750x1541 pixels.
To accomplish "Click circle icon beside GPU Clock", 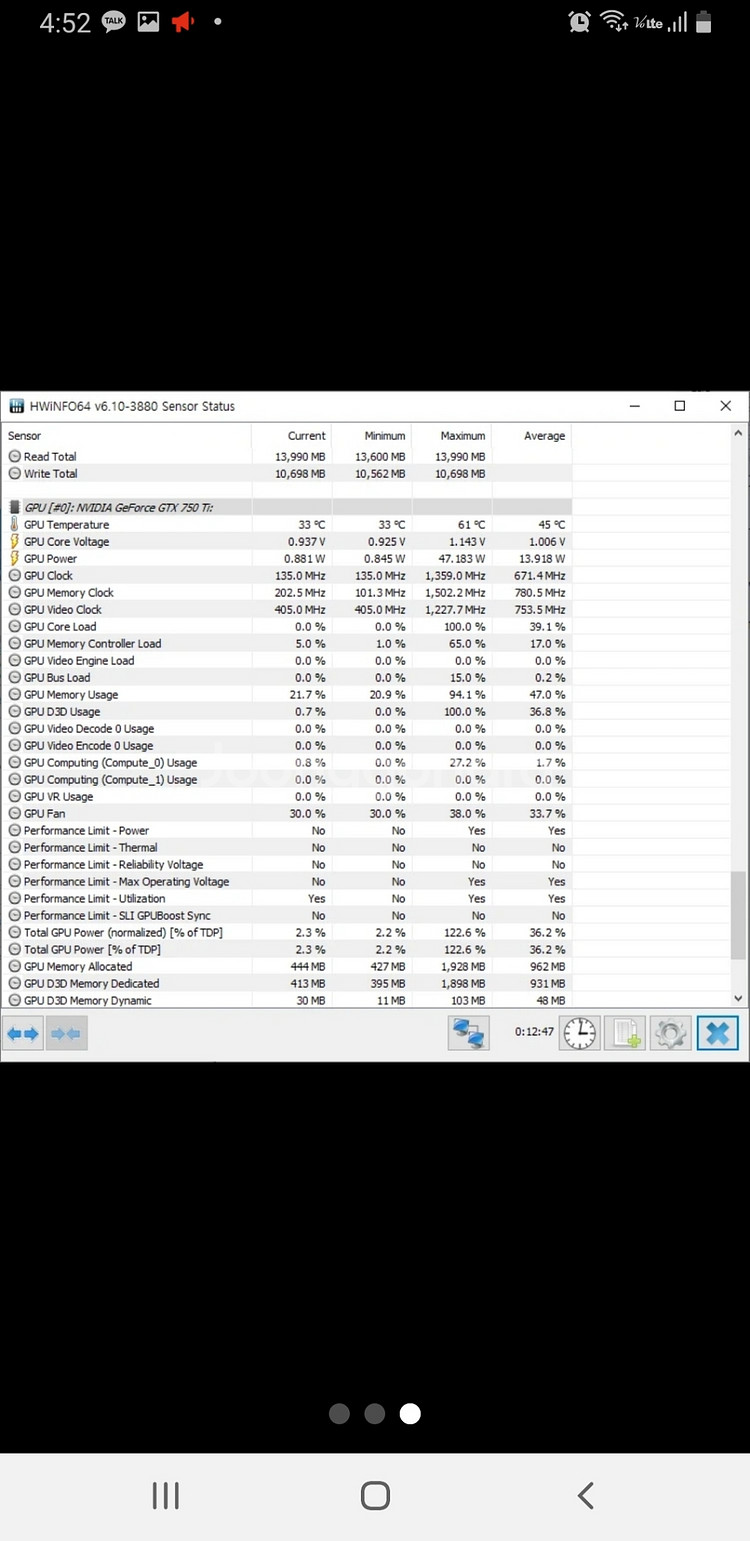I will tap(14, 575).
